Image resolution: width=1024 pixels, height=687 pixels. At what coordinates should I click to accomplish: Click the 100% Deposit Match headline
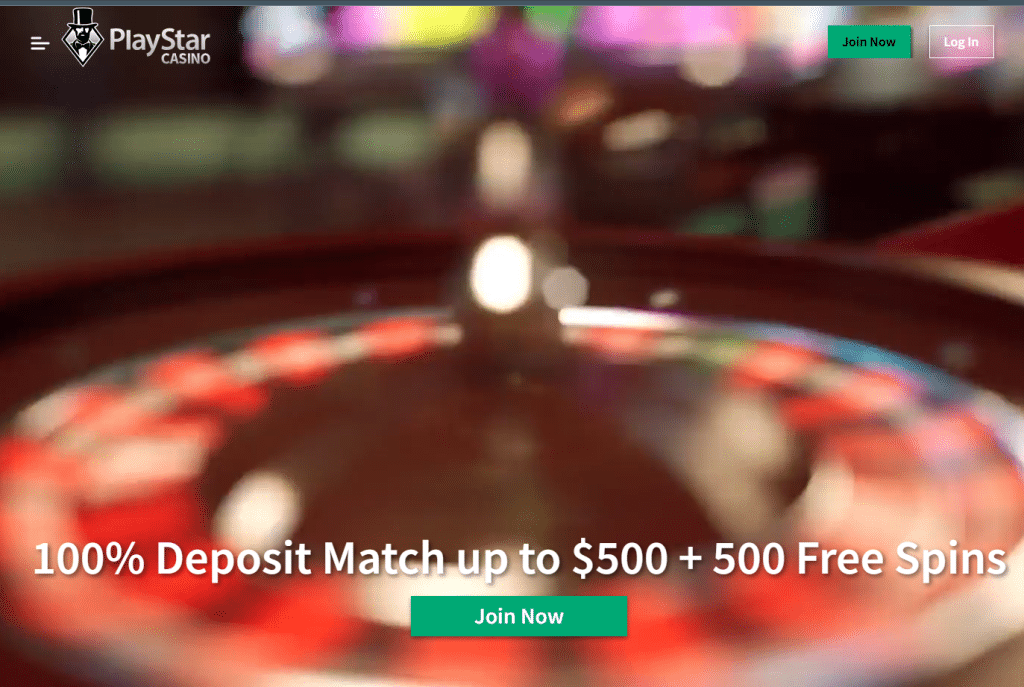click(x=519, y=559)
